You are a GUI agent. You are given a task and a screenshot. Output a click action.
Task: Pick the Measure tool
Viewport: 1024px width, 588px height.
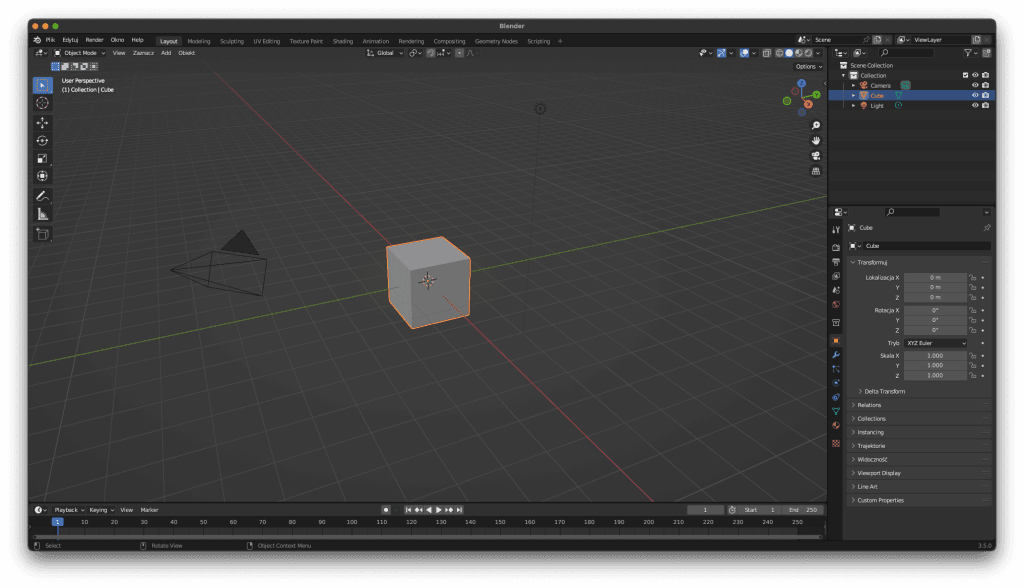tap(42, 214)
